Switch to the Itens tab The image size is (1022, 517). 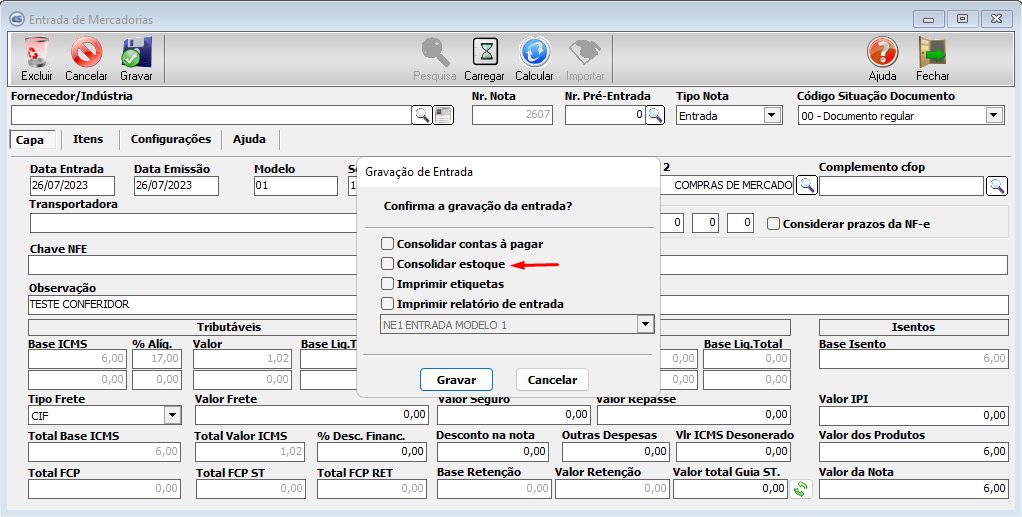pyautogui.click(x=88, y=139)
